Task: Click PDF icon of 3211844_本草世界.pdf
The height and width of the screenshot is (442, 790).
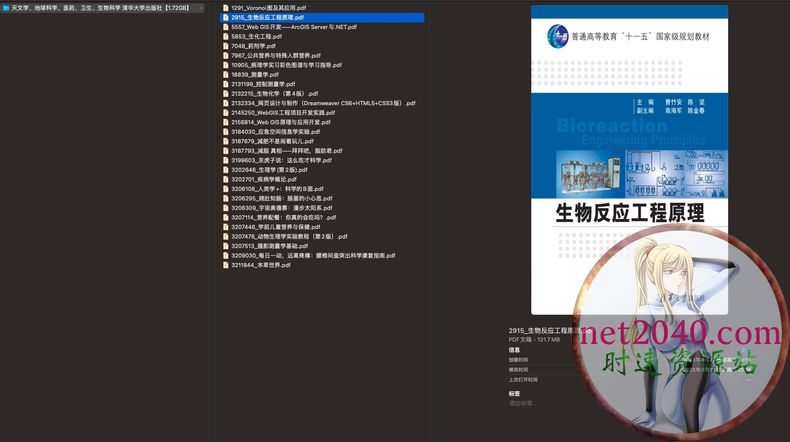Action: [x=225, y=265]
